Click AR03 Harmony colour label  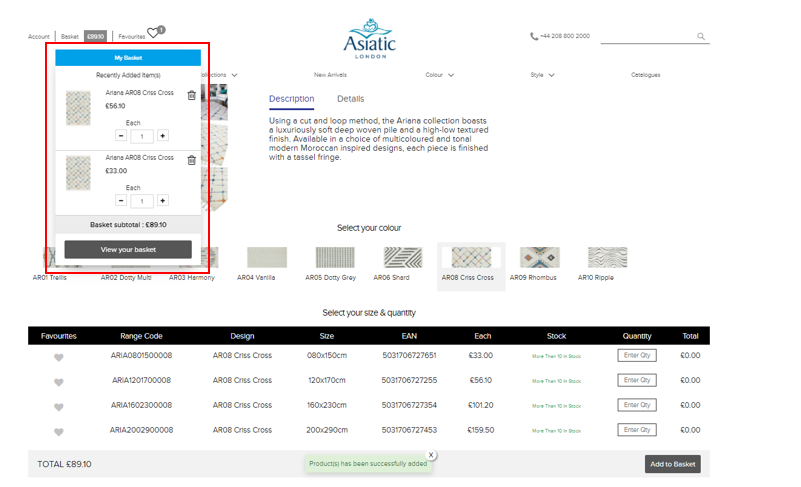coord(192,277)
